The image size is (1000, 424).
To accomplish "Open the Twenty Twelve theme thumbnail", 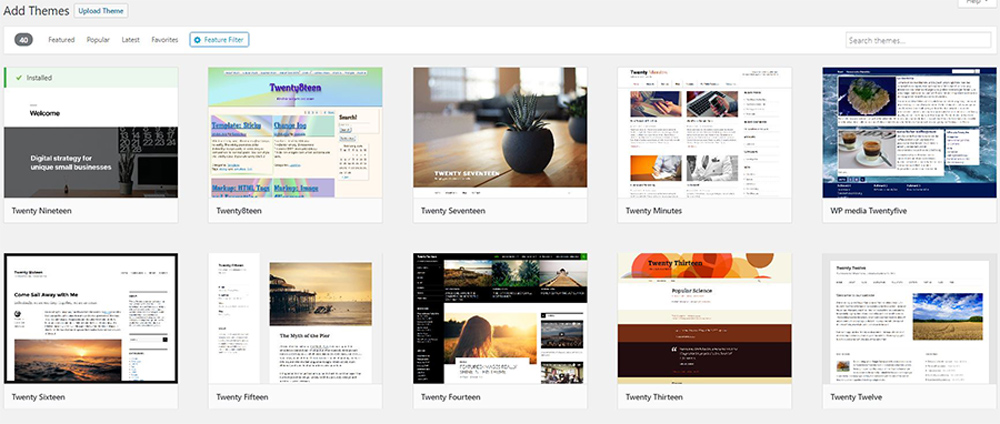I will [909, 319].
